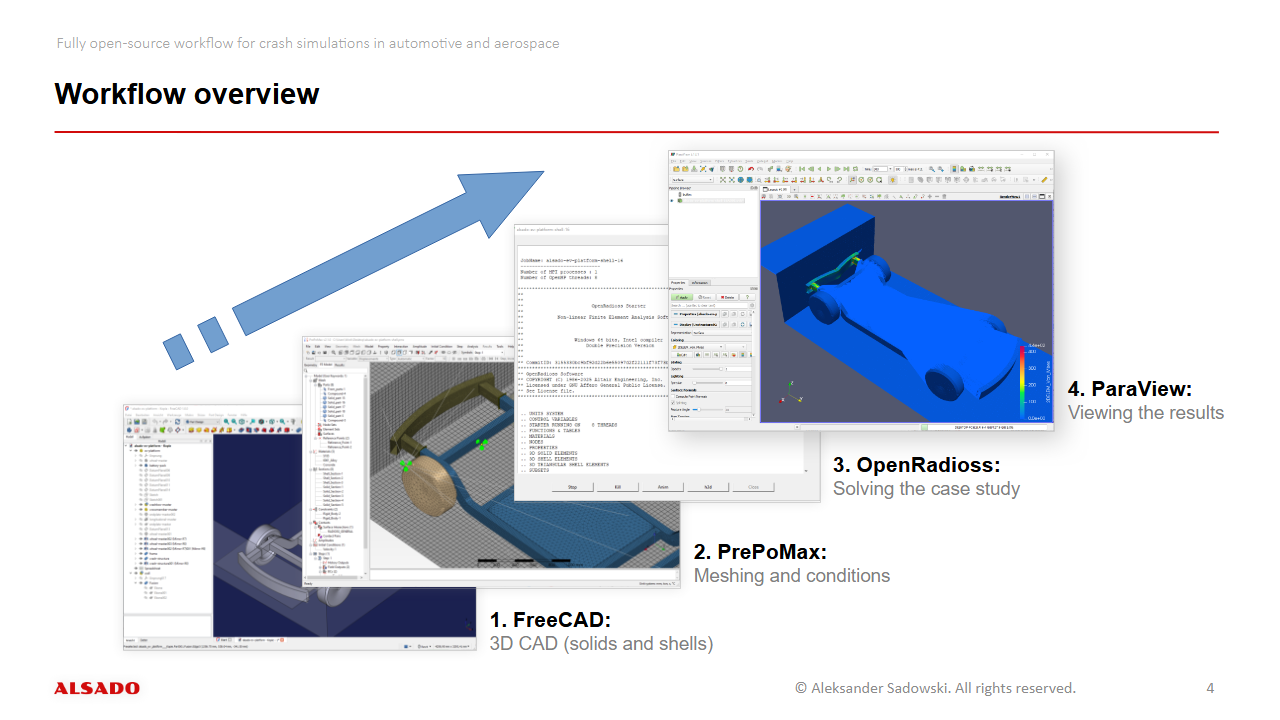Click the ParaView logo in its title bar
1280x720 pixels.
[x=674, y=155]
